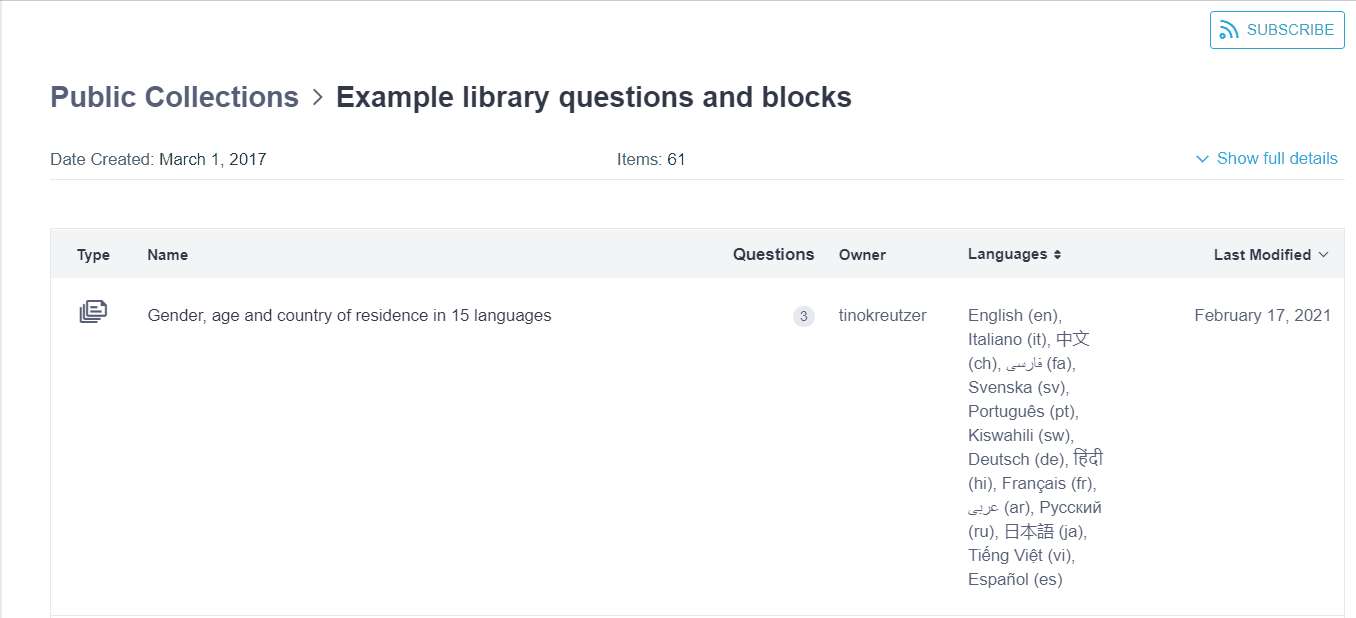This screenshot has width=1356, height=618.
Task: Select owner tinokreutzer in the row
Action: point(882,316)
